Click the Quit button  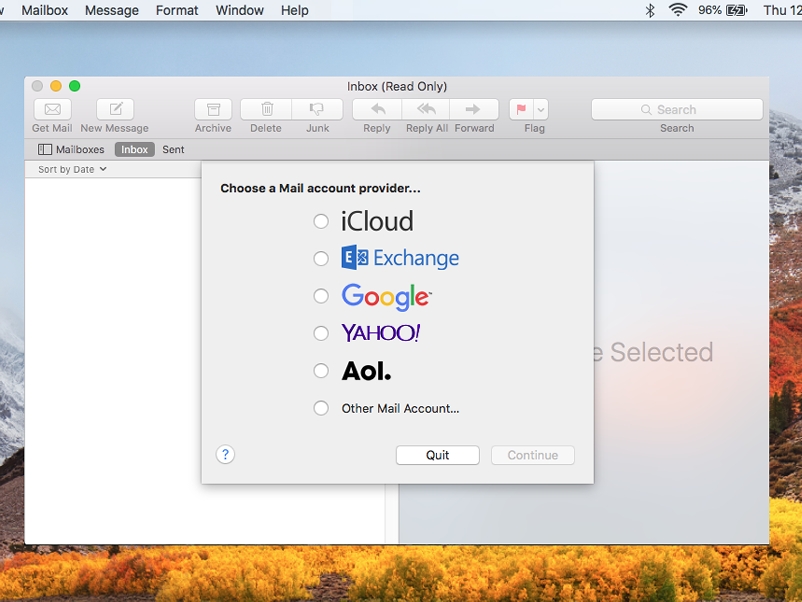[438, 455]
